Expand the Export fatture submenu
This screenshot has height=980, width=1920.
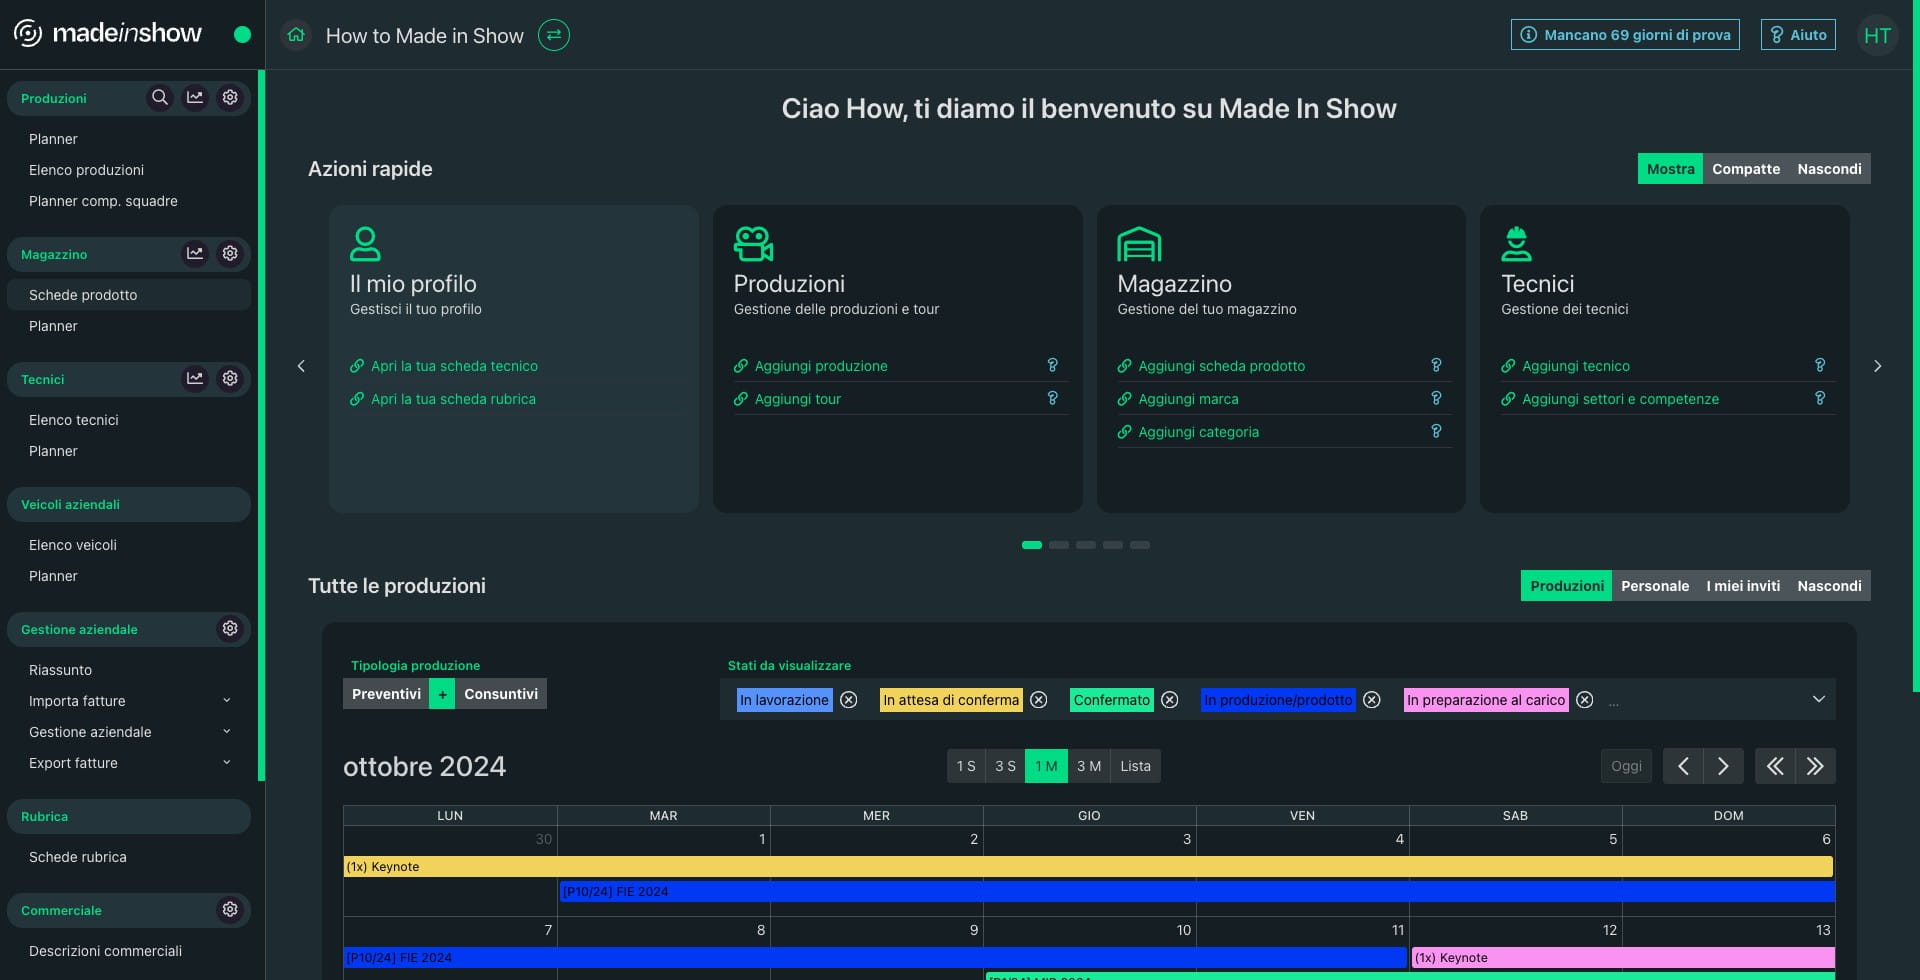tap(227, 762)
